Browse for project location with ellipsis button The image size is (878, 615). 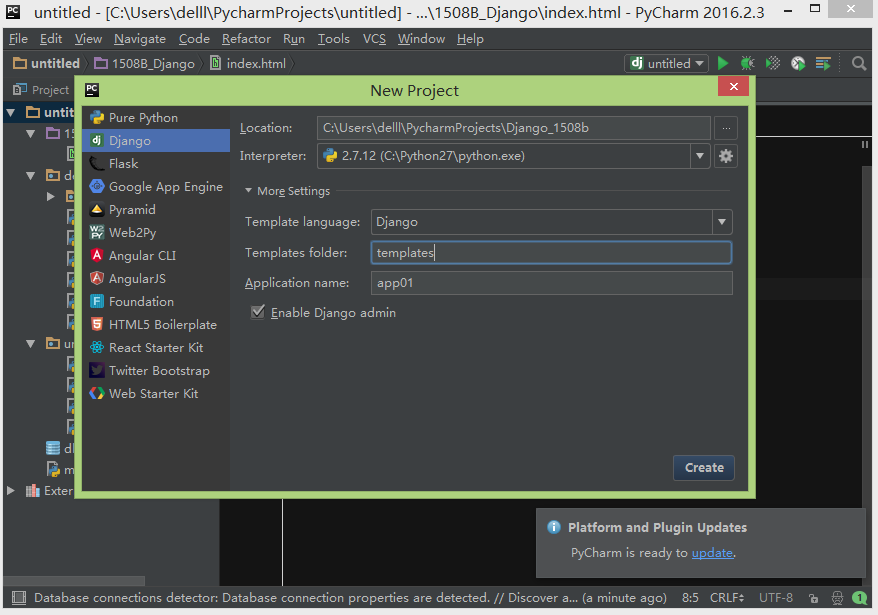coord(726,128)
